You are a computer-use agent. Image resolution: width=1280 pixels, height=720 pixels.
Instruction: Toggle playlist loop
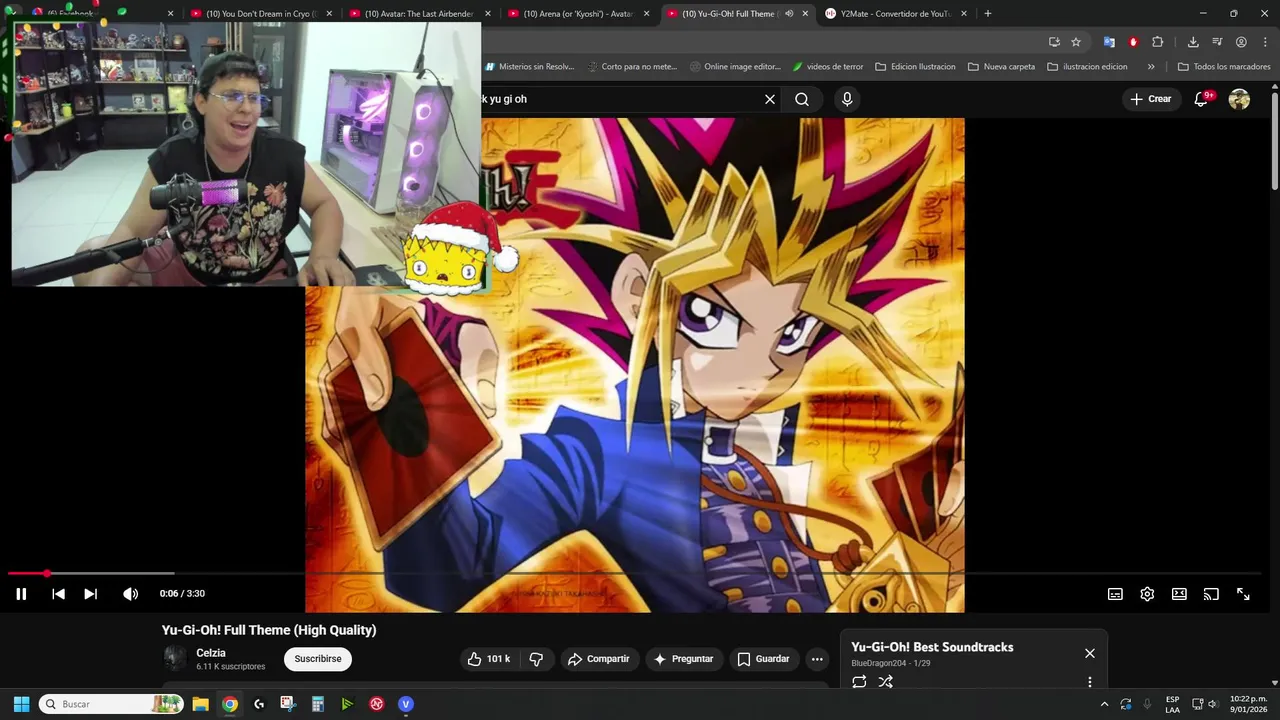click(859, 682)
